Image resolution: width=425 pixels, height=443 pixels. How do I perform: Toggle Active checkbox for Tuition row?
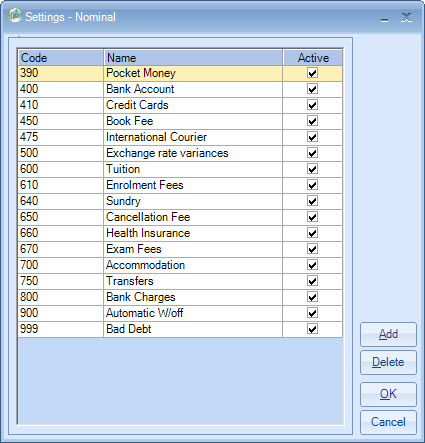tap(312, 169)
